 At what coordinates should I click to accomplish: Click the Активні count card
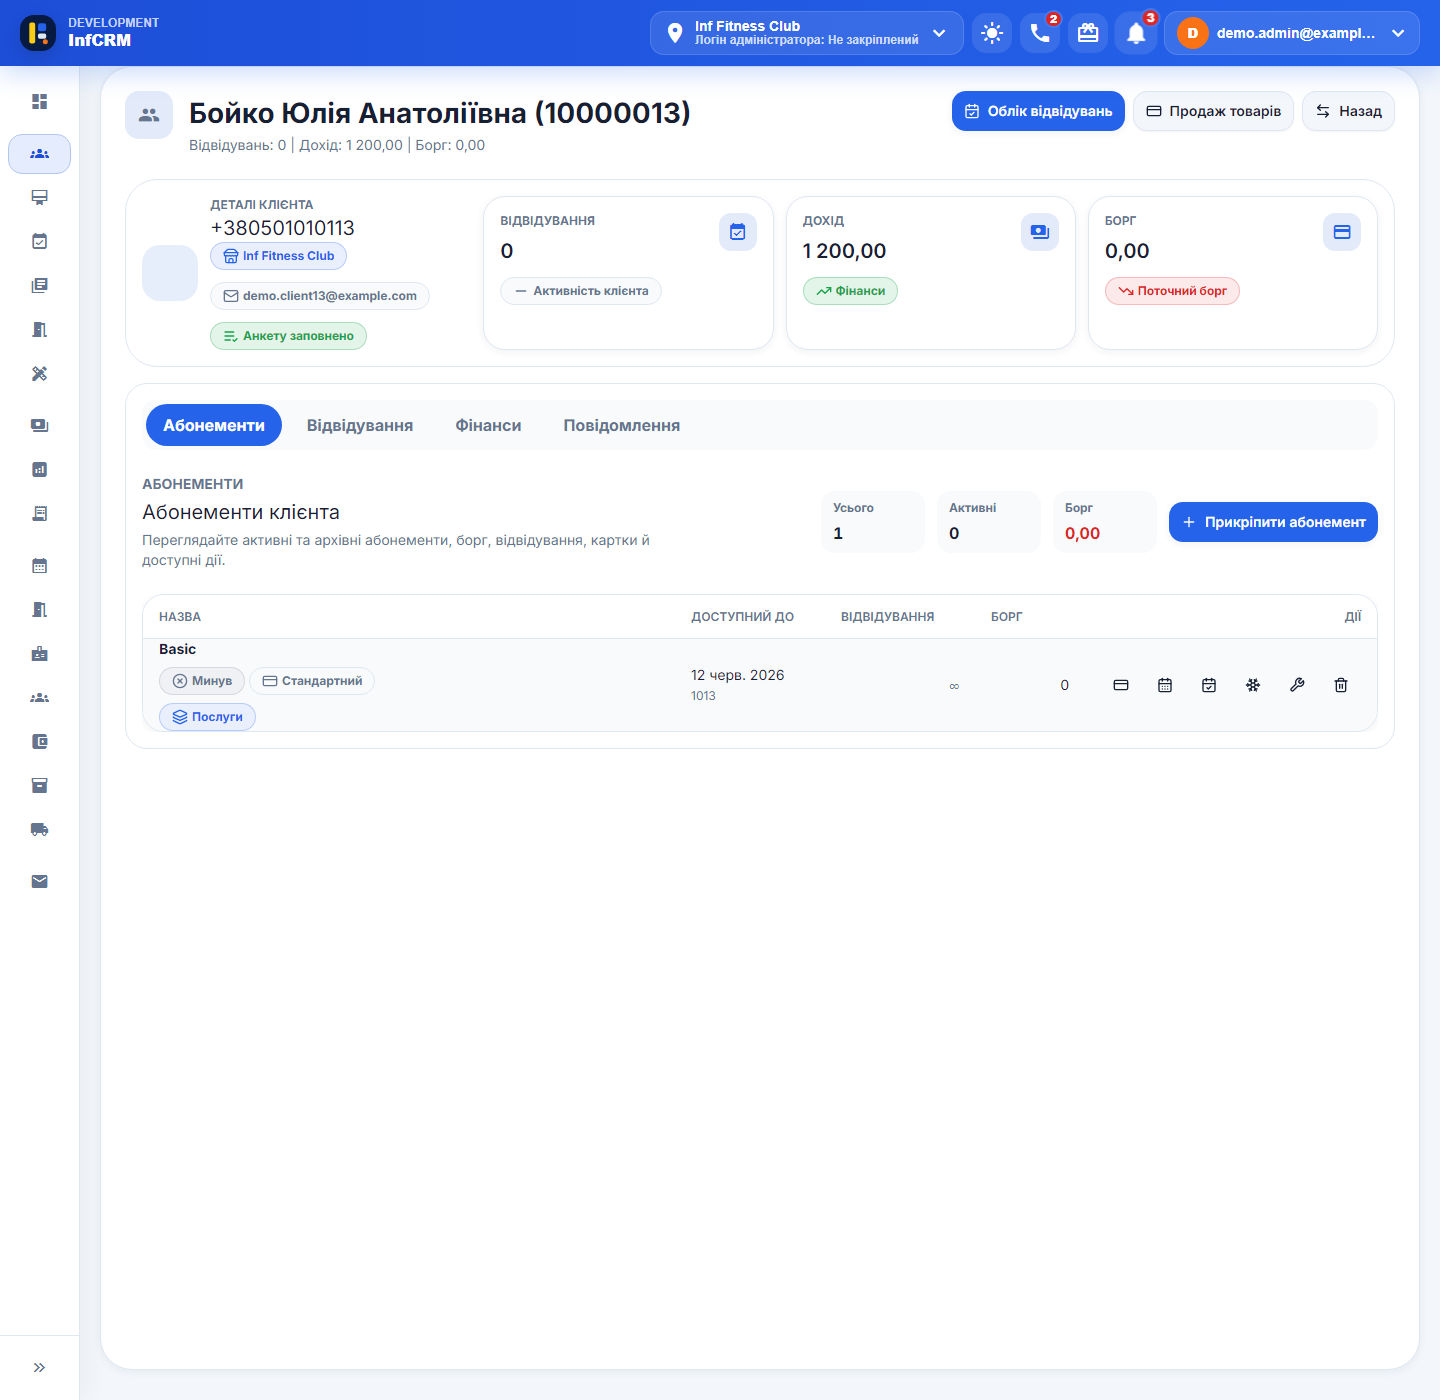point(989,522)
